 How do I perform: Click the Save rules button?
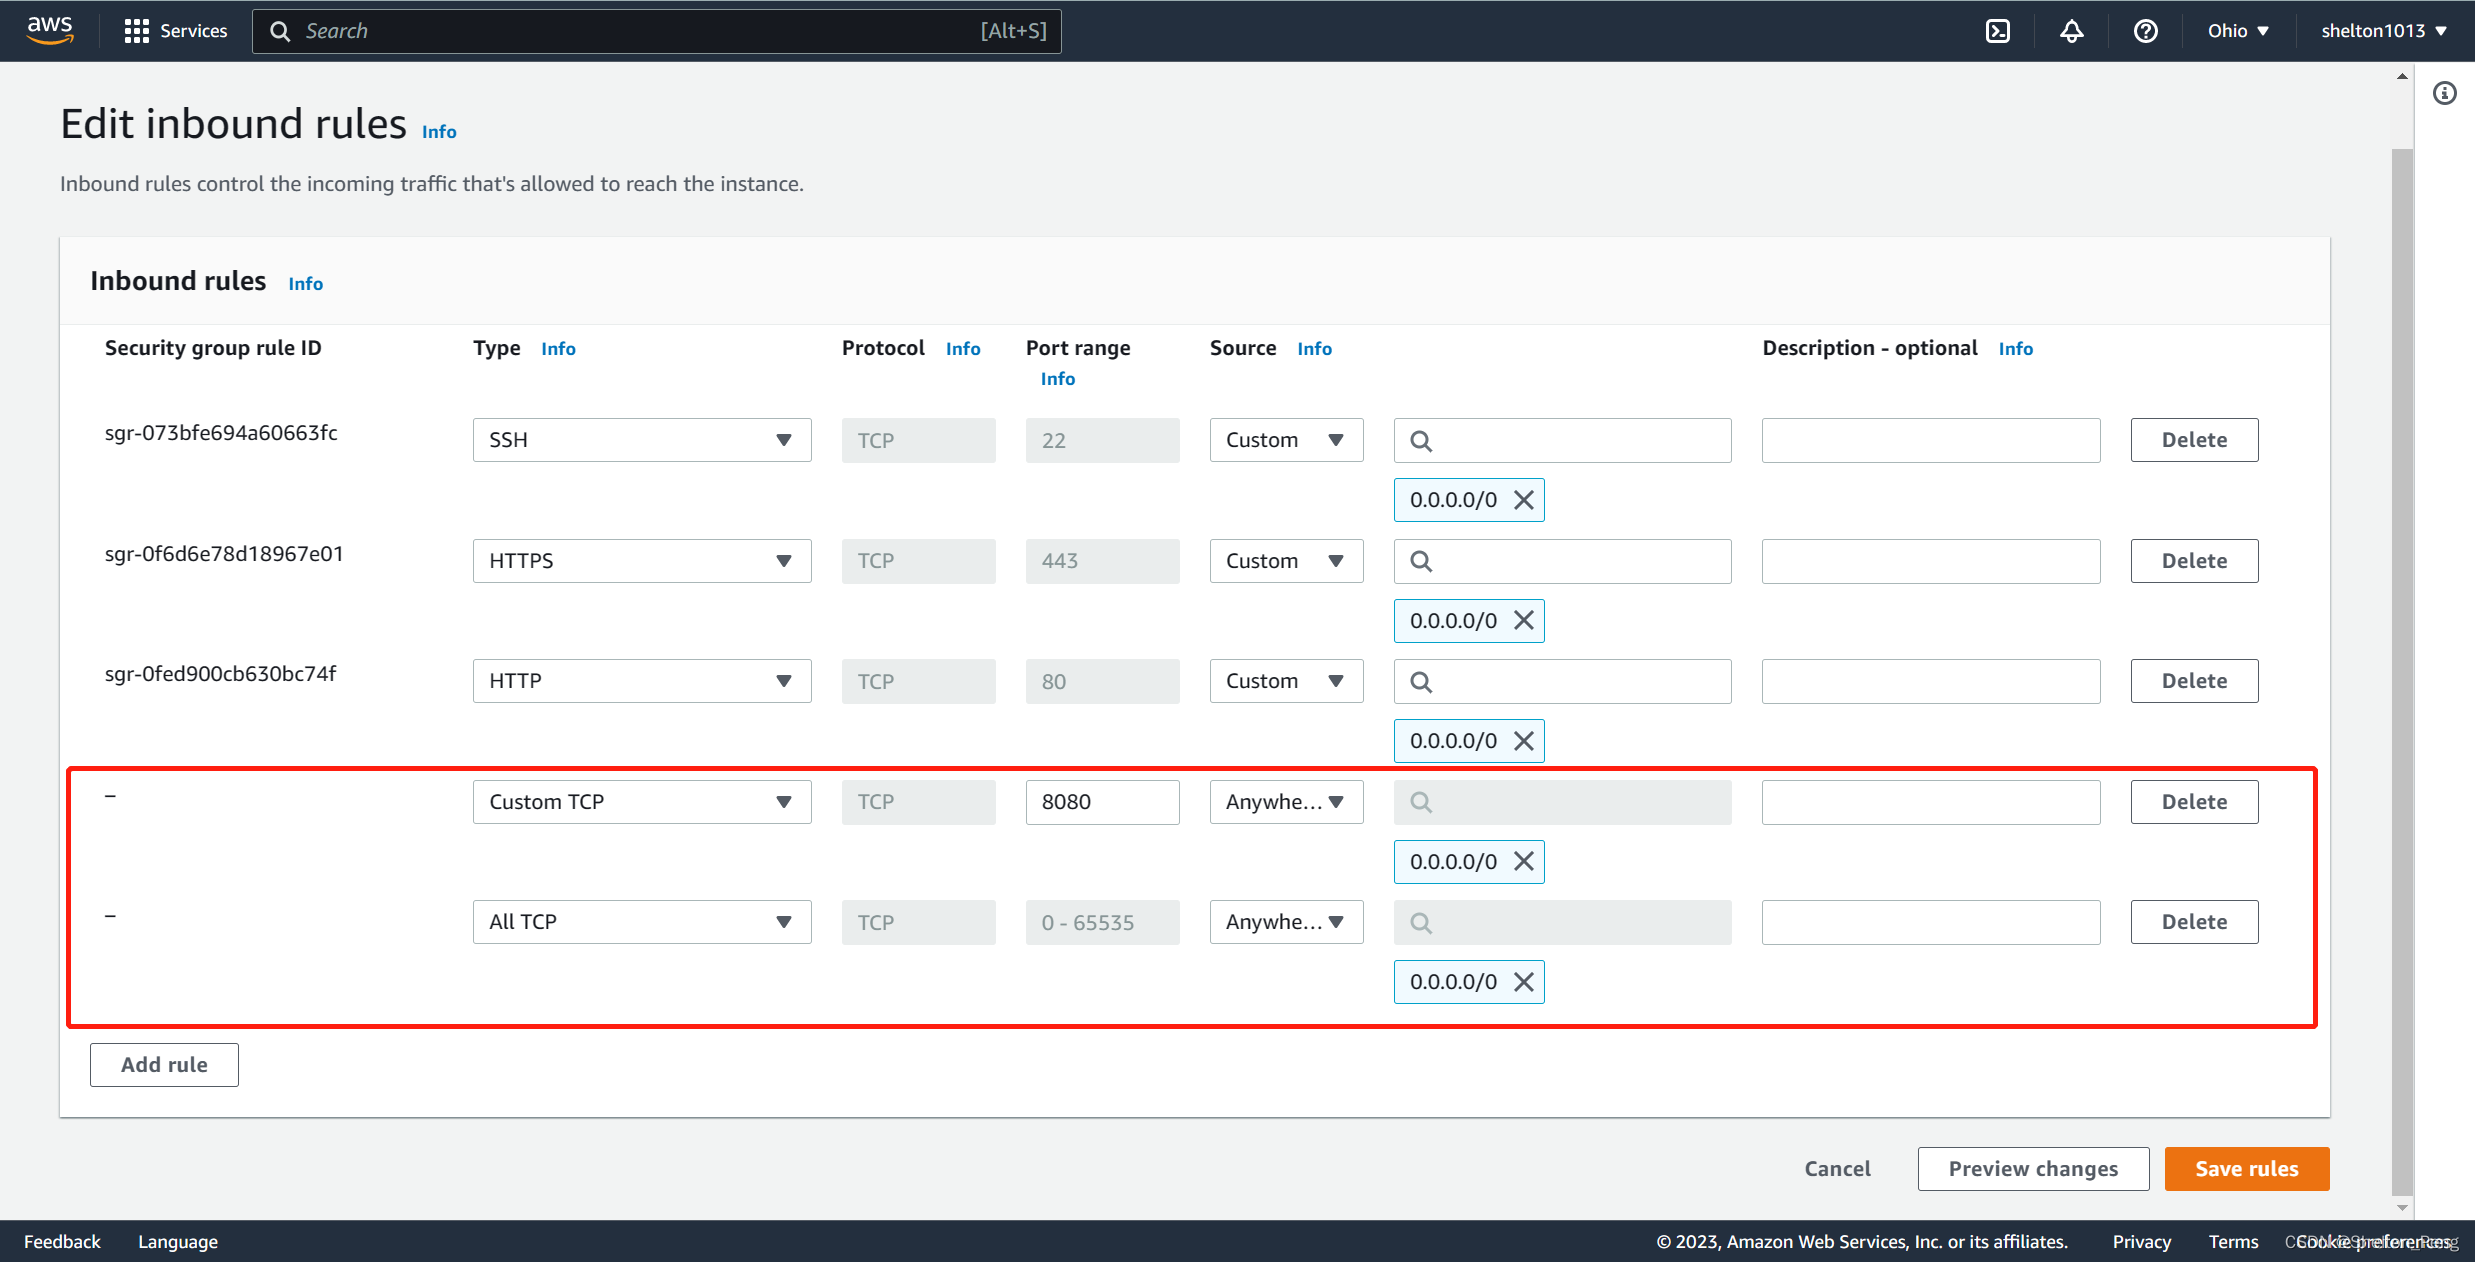click(2246, 1169)
